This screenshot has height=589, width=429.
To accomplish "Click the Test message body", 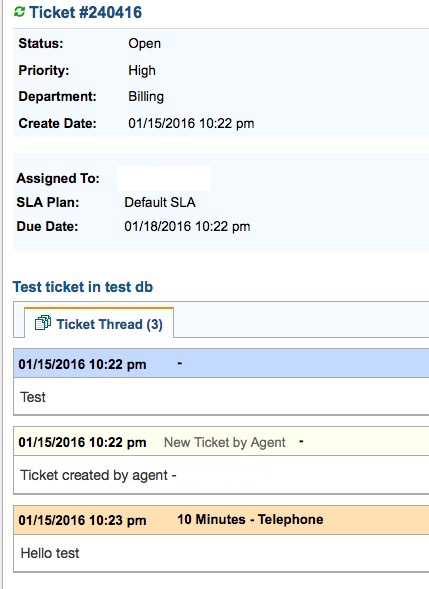I will tap(33, 397).
